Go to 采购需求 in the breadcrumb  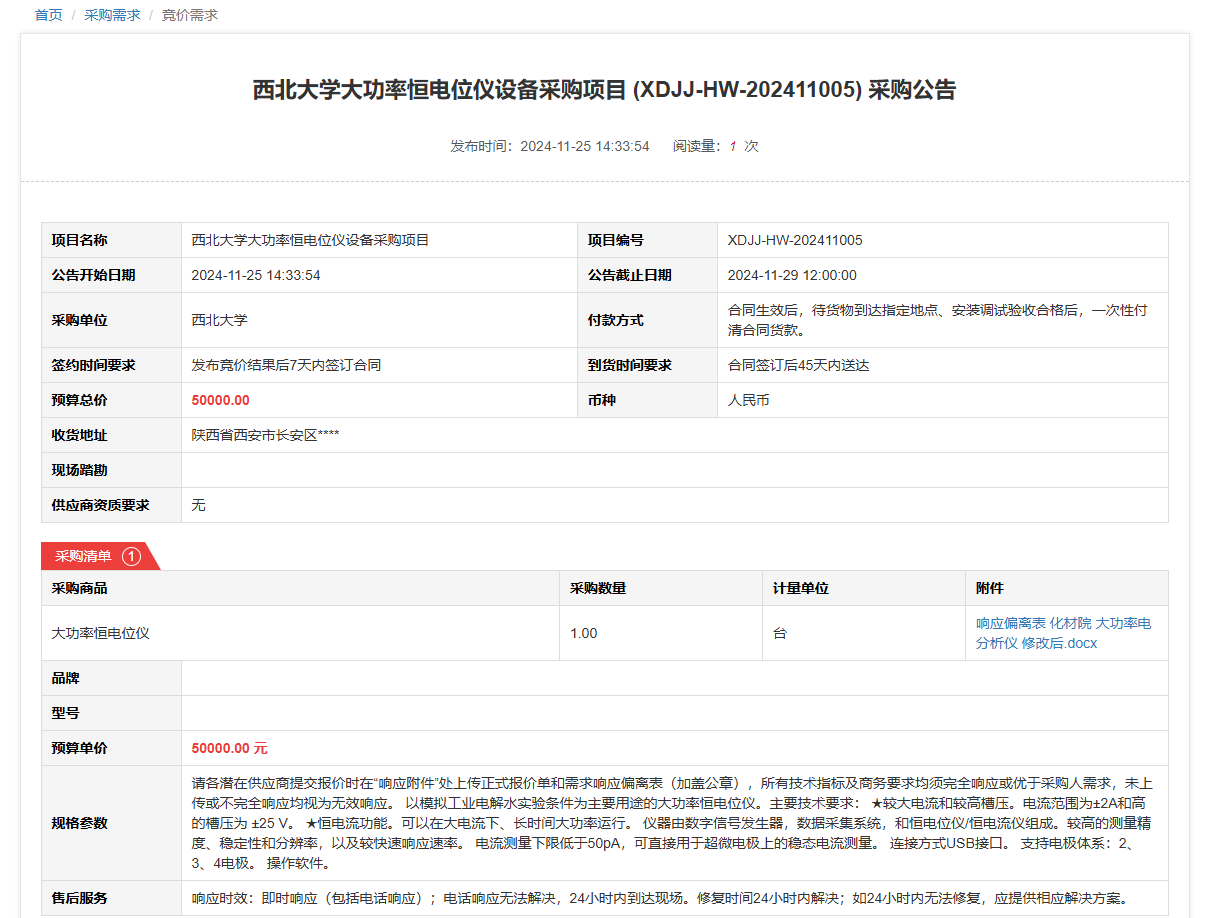point(112,15)
